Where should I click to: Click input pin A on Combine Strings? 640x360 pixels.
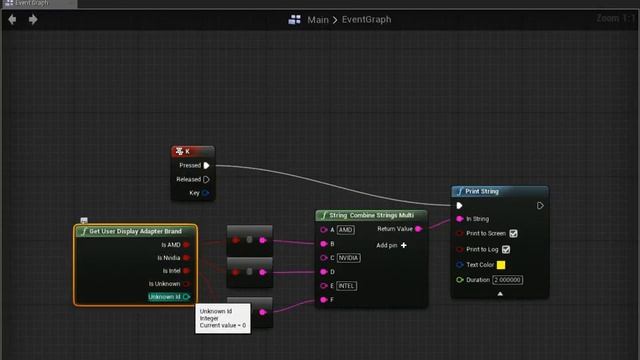324,230
